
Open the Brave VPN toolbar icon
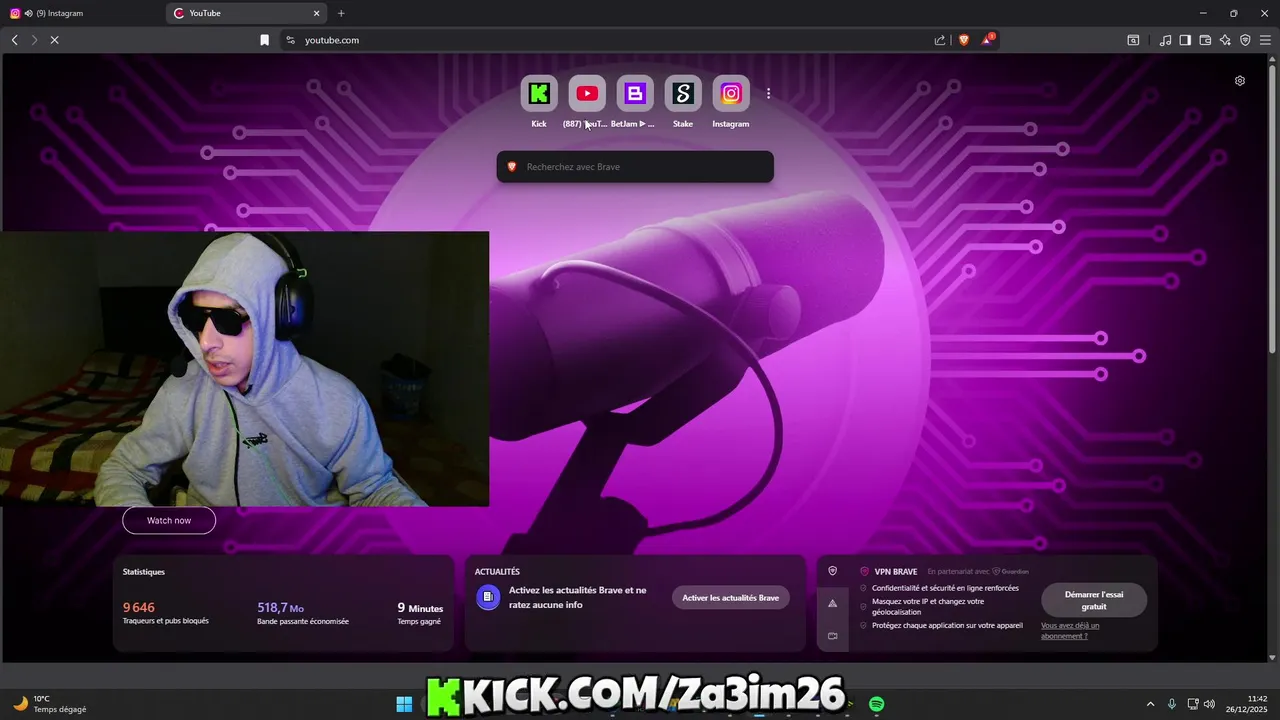1245,40
